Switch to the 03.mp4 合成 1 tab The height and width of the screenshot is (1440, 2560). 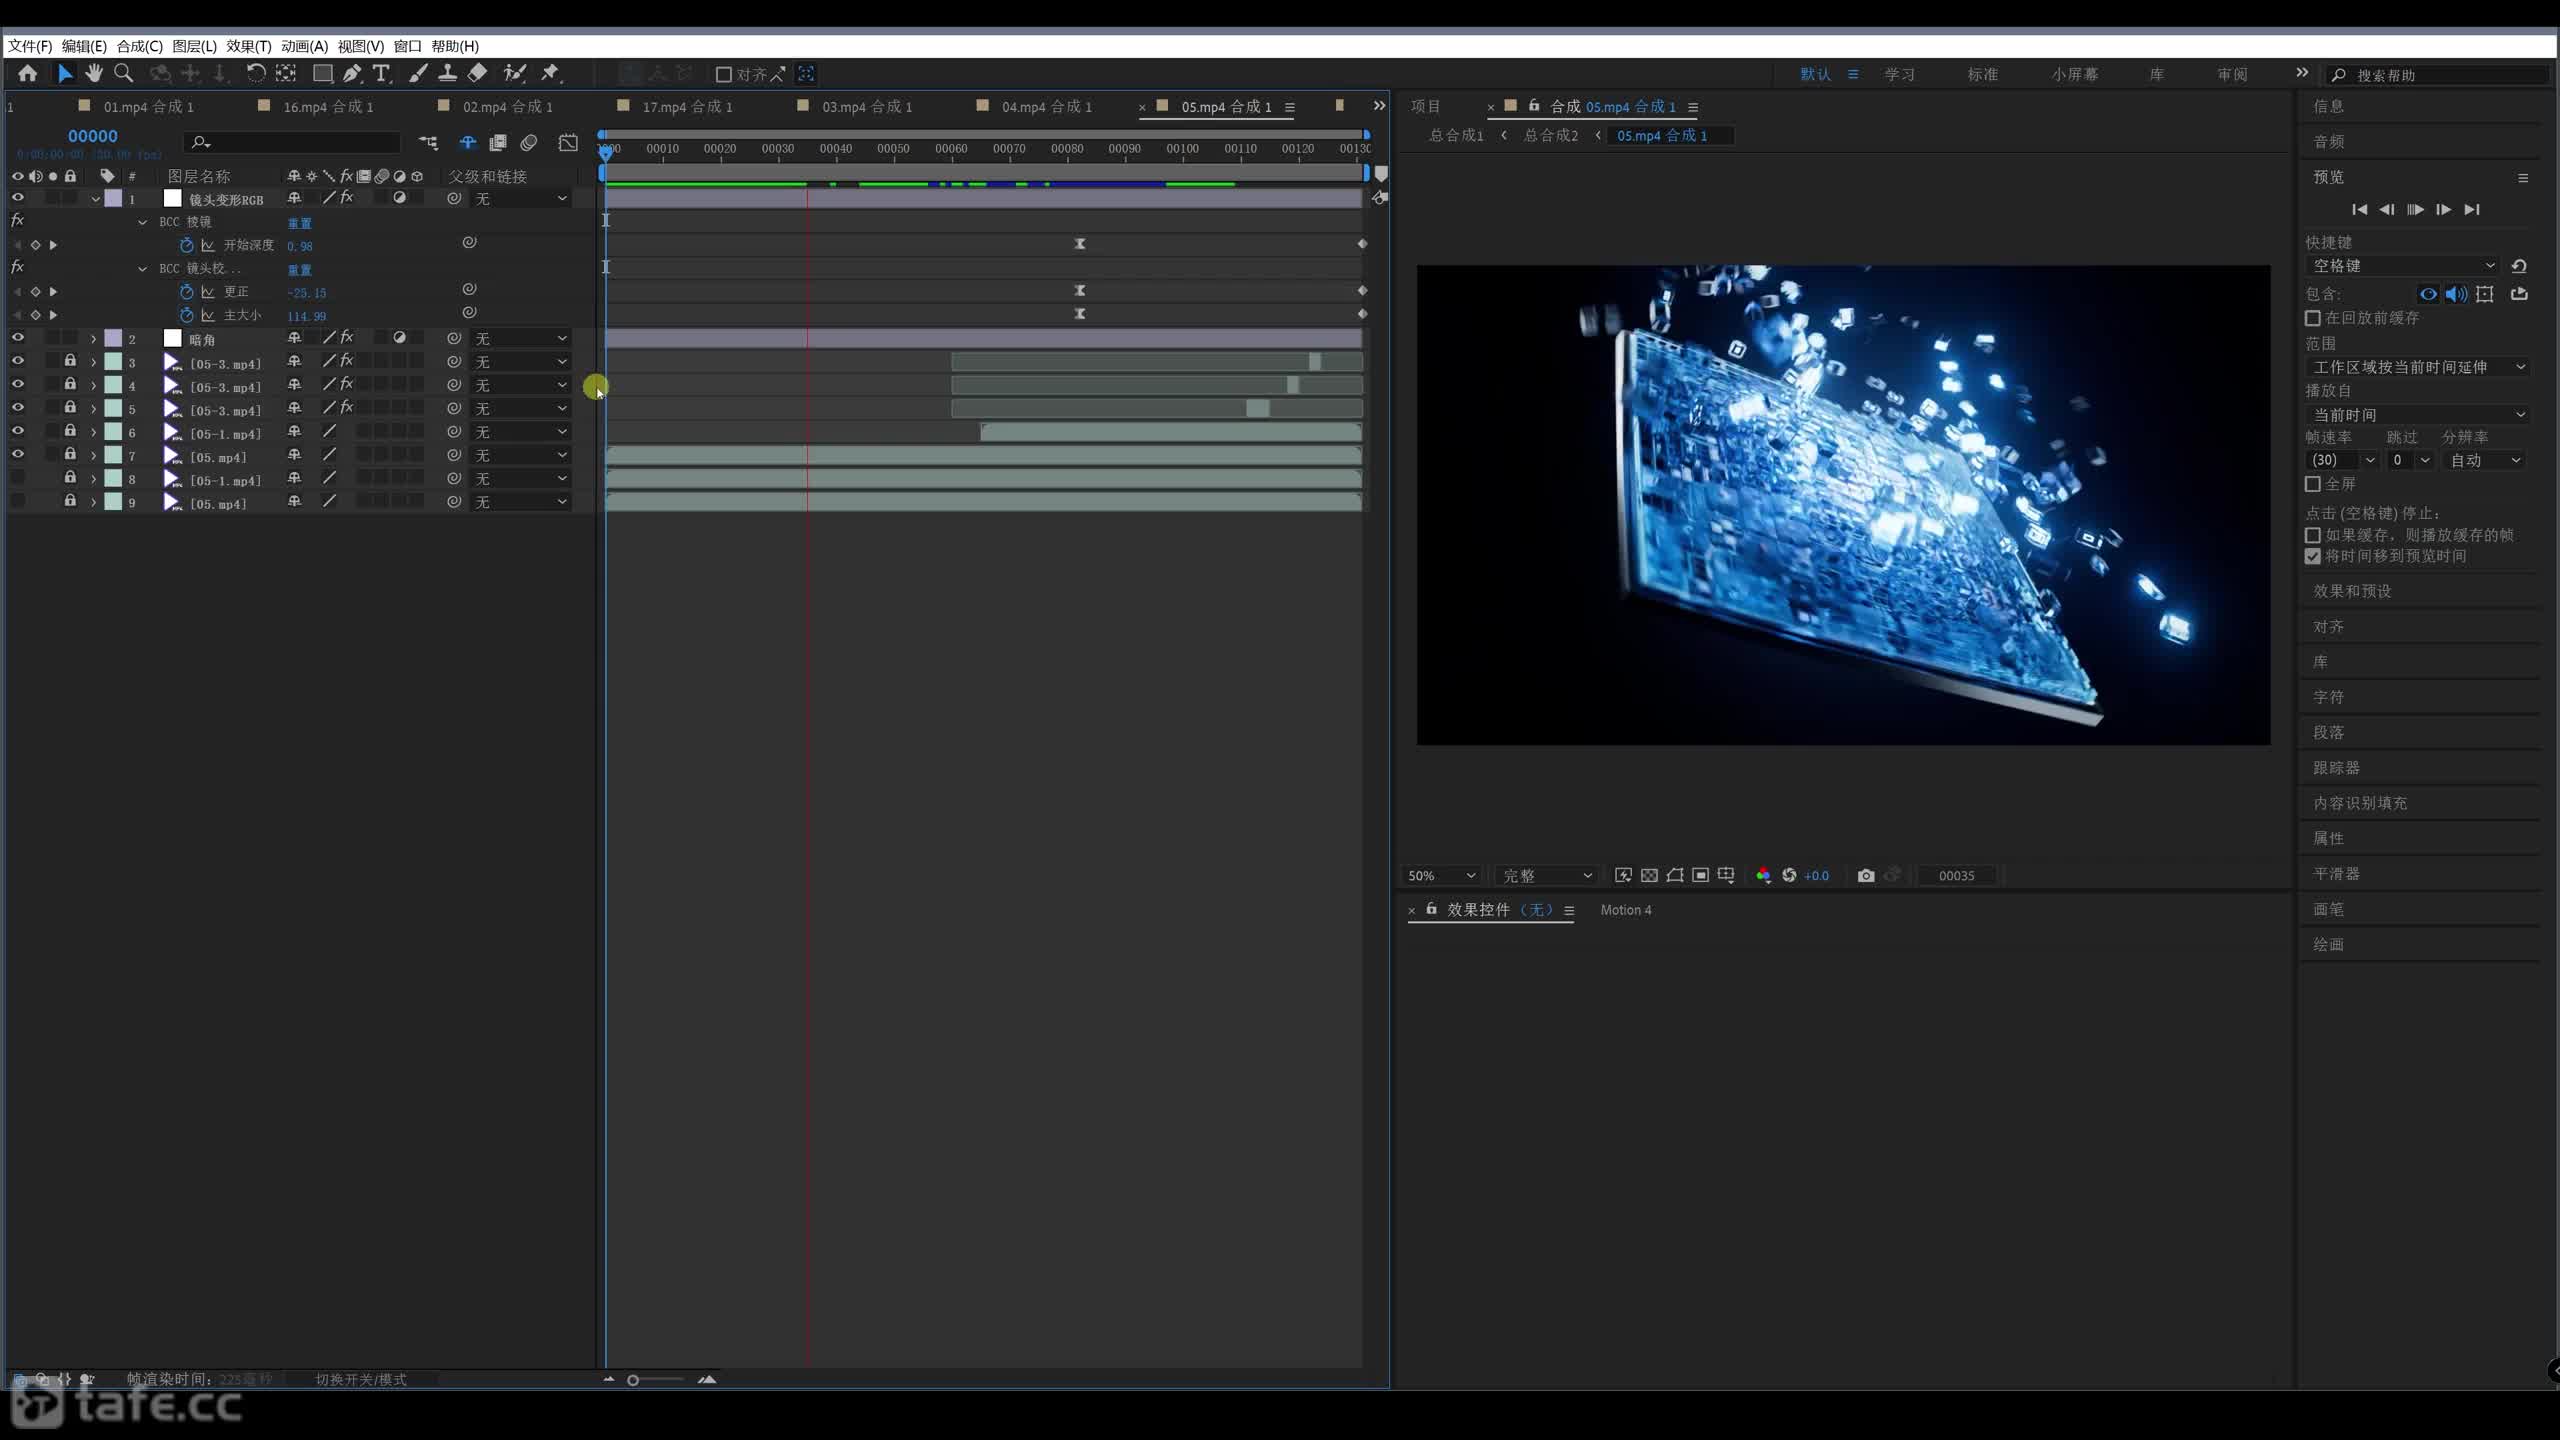(866, 106)
